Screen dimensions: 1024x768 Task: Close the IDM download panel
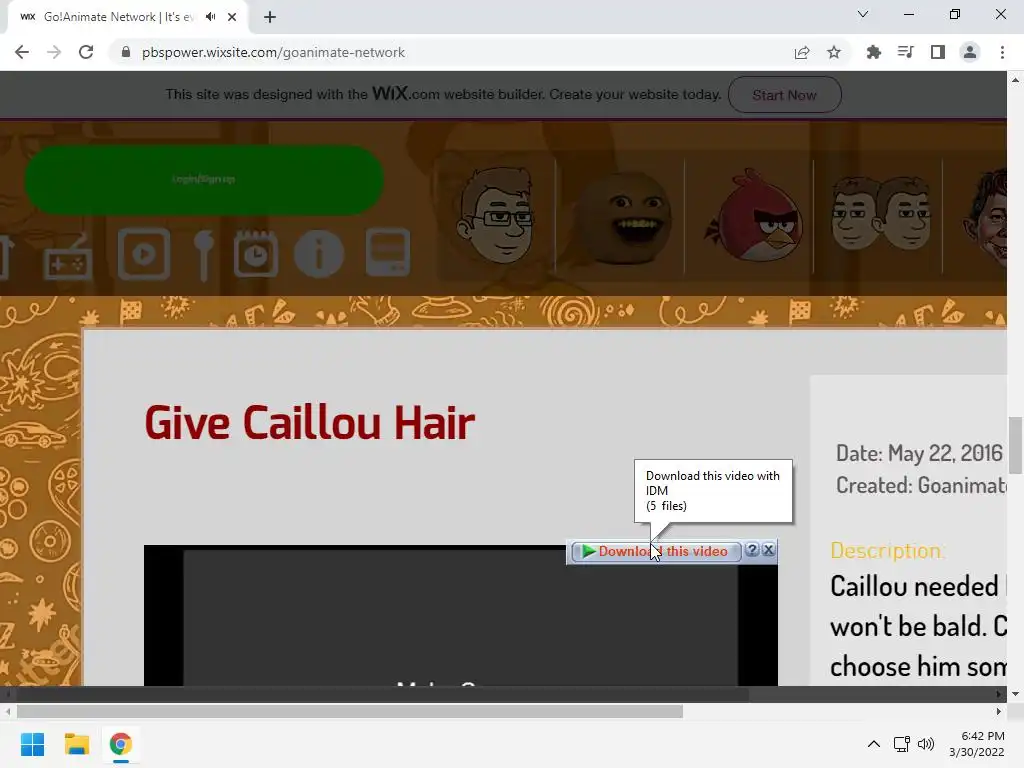tap(769, 550)
